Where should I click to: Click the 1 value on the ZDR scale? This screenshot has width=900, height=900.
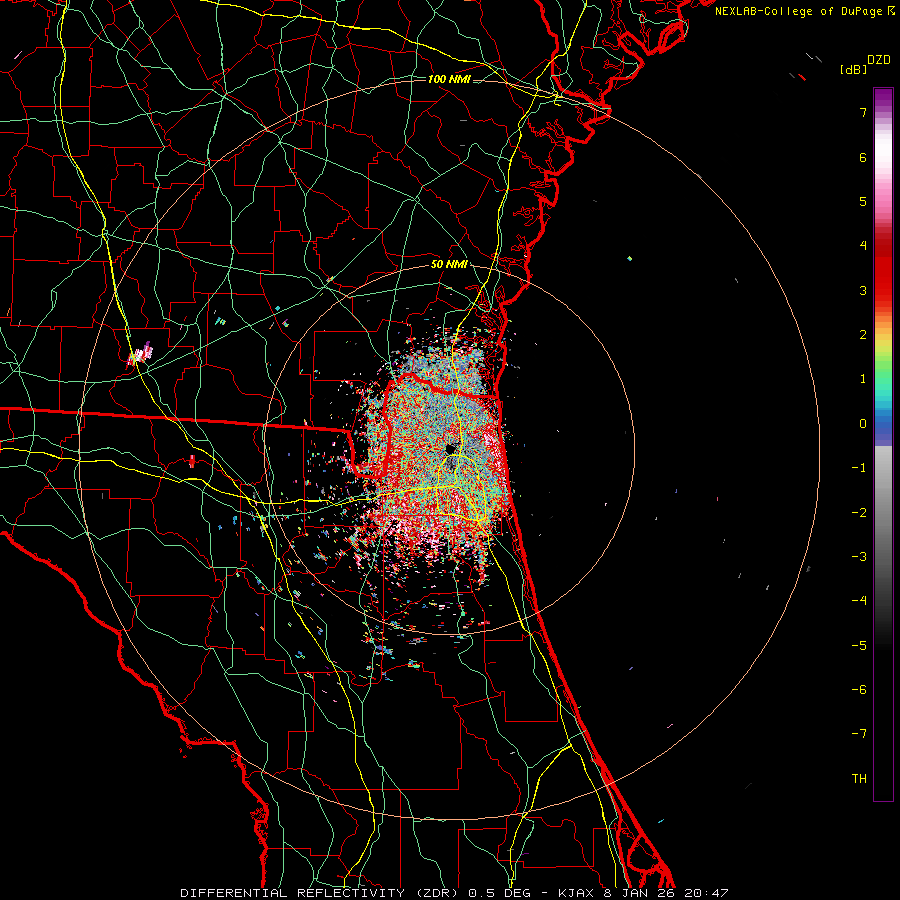(x=863, y=379)
